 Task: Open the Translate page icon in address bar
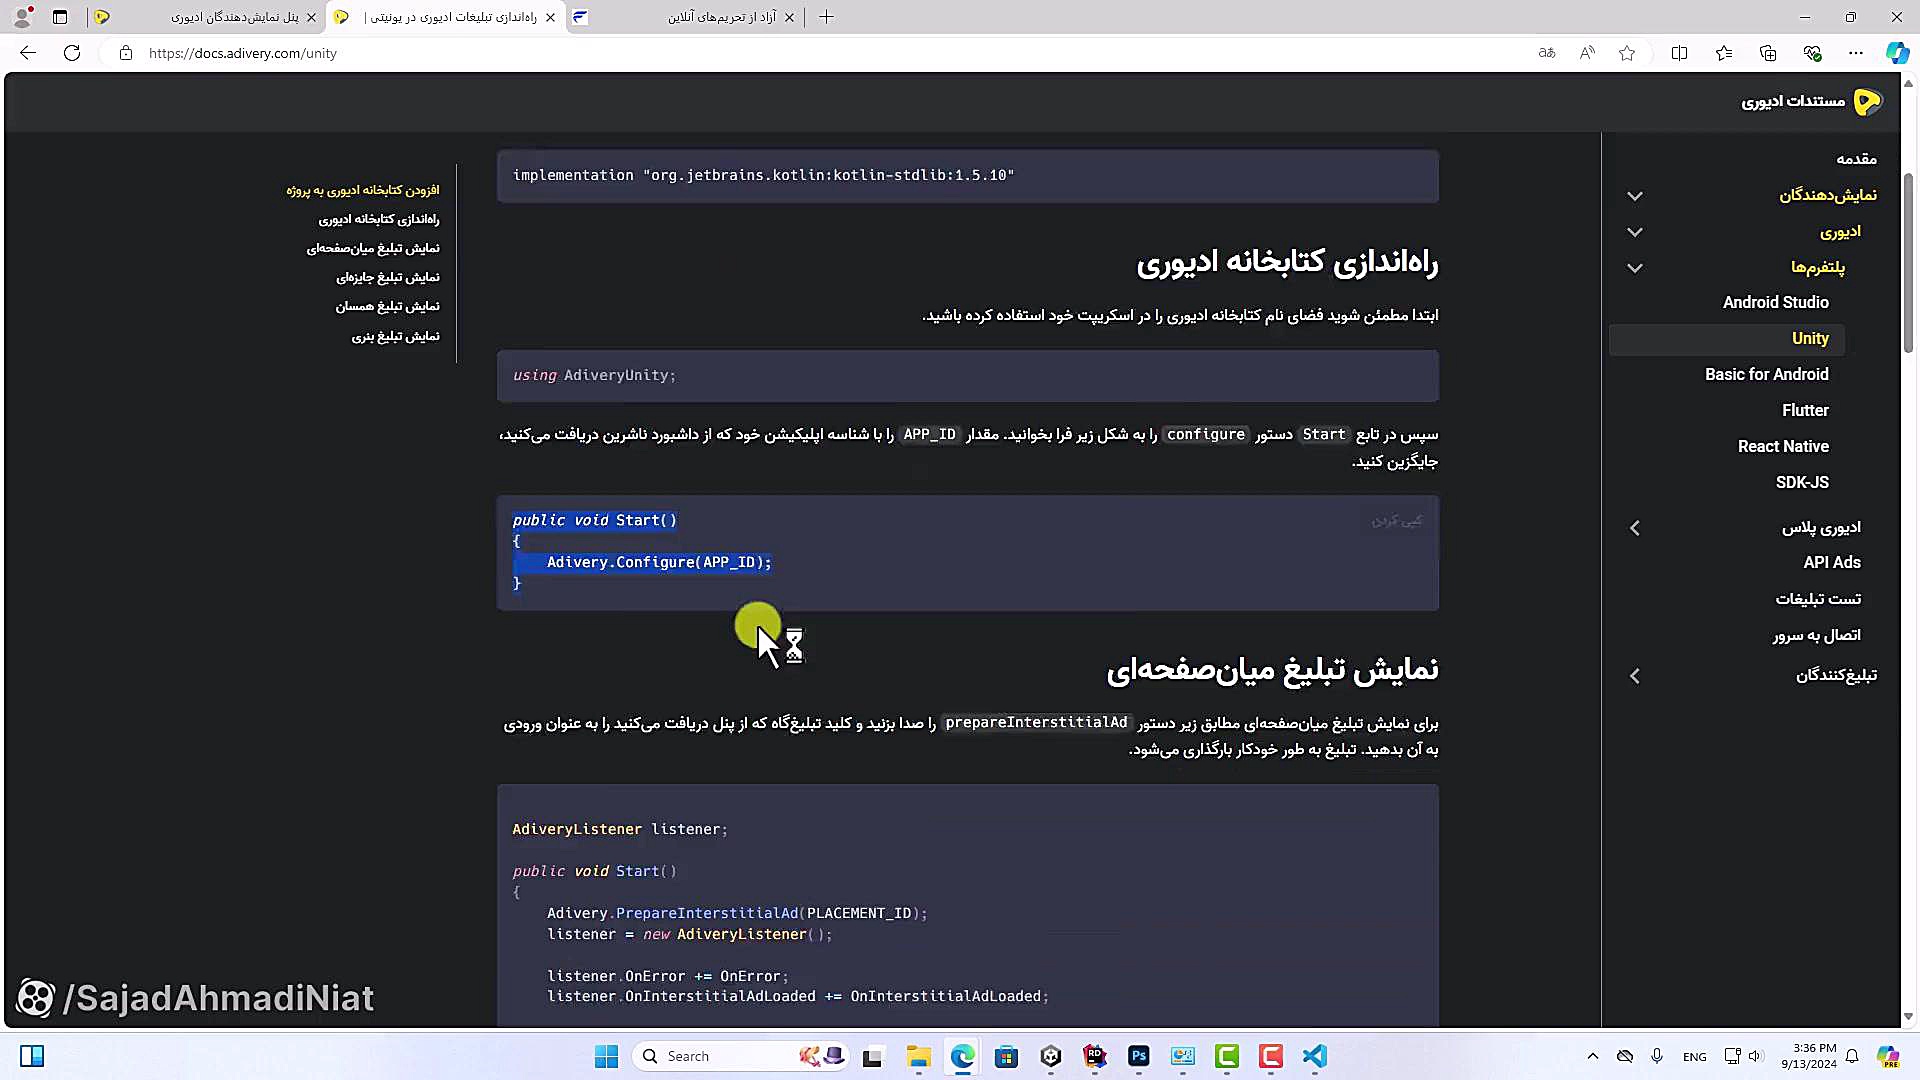[x=1547, y=53]
